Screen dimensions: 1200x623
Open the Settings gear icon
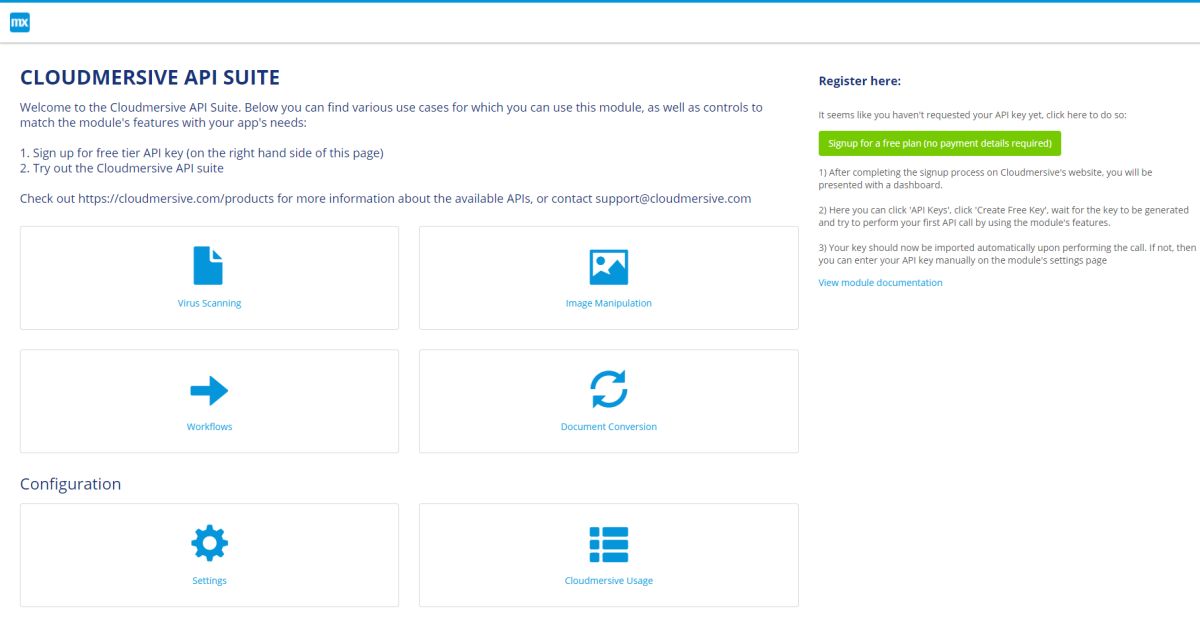pyautogui.click(x=209, y=543)
